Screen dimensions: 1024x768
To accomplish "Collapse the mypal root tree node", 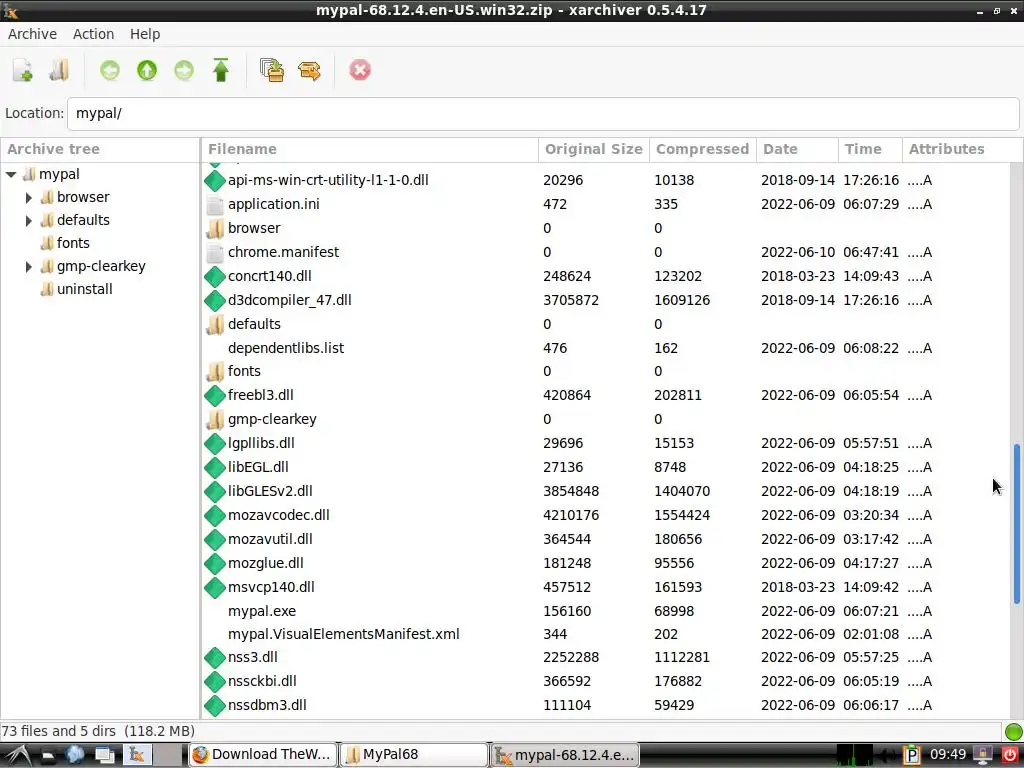I will coord(11,174).
